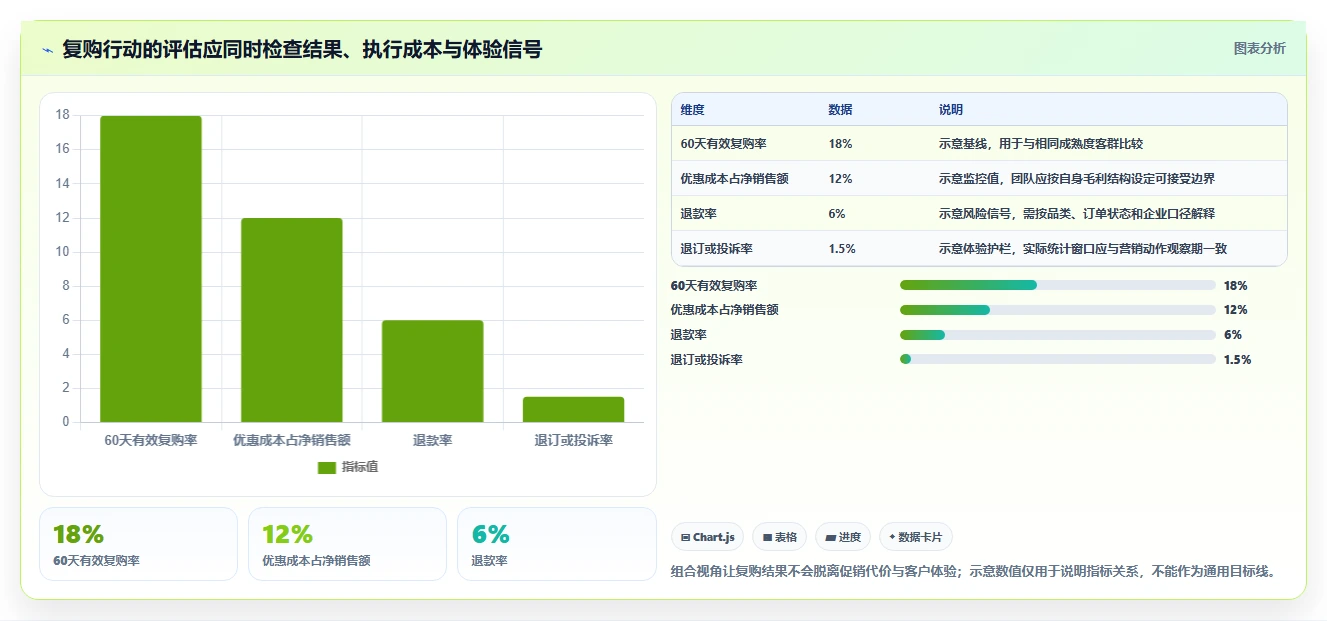Click the 6% value in the table
Viewport: 1327px width, 621px height.
[x=837, y=214]
